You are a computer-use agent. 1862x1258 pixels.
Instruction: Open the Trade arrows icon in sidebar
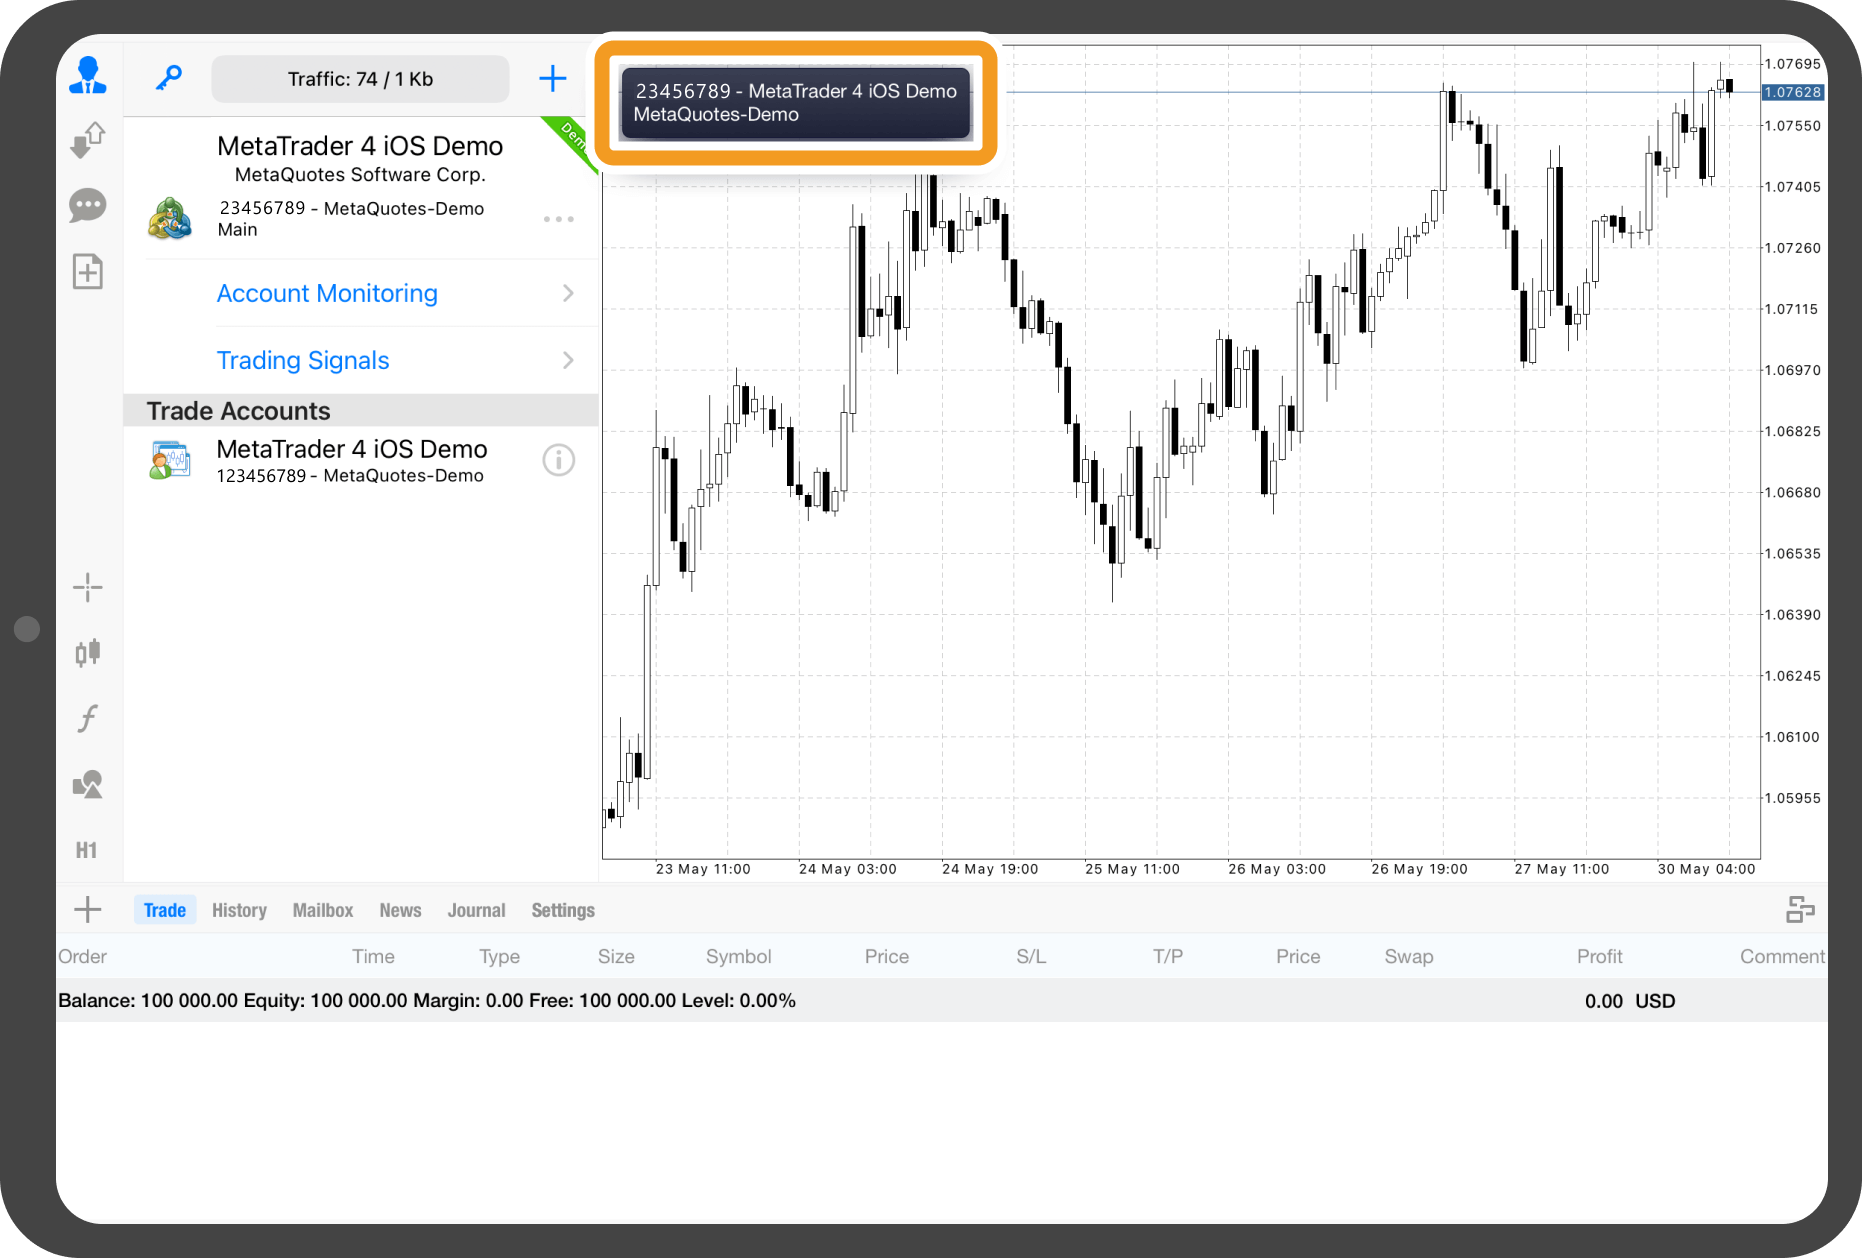tap(88, 140)
